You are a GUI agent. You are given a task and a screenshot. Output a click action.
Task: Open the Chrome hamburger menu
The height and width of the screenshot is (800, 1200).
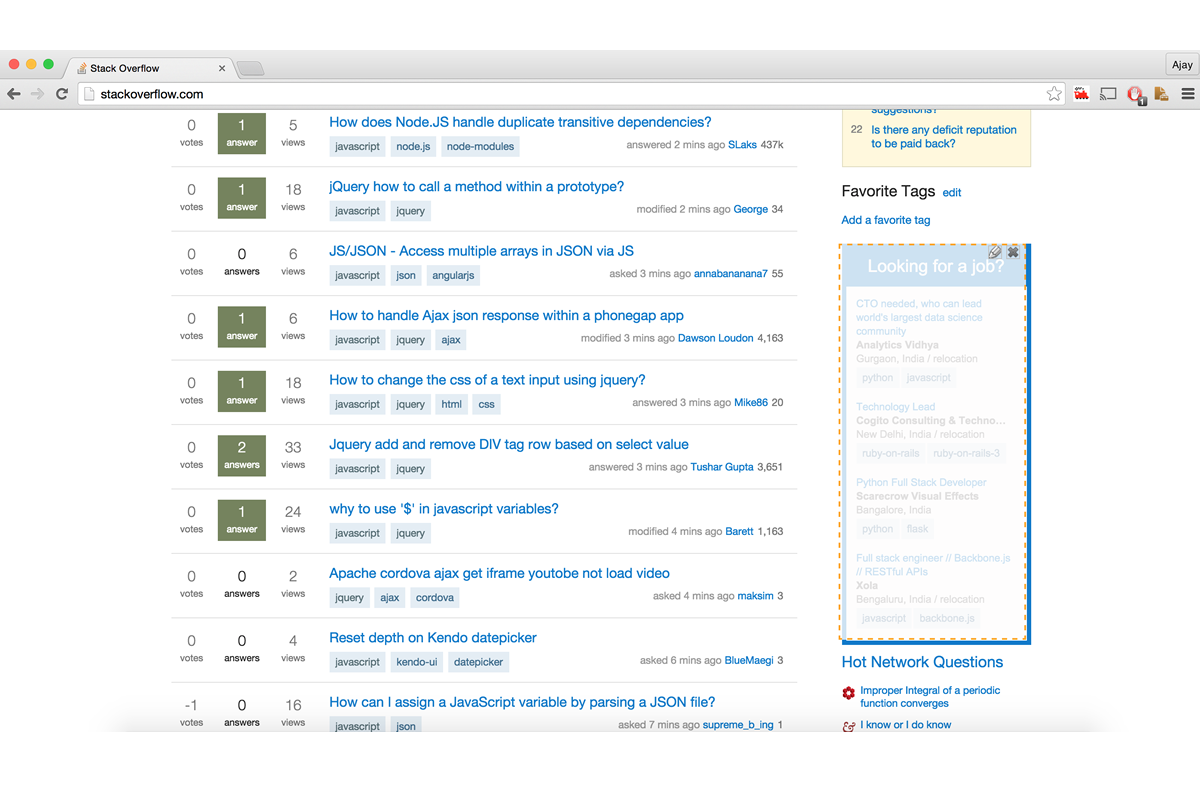click(x=1188, y=94)
